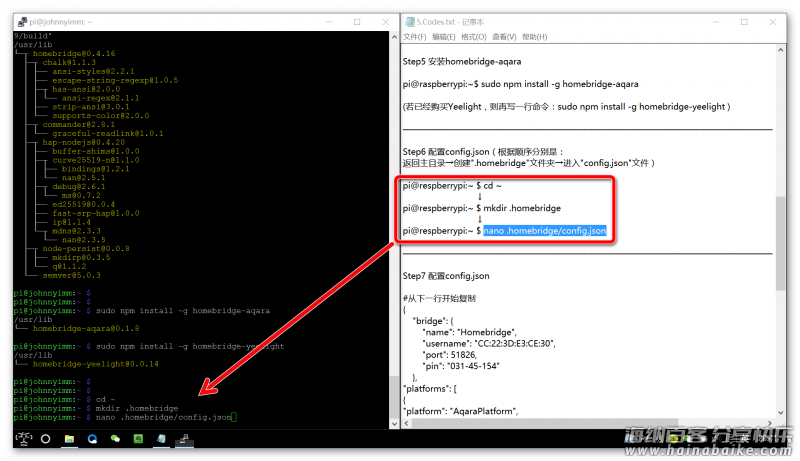
Task: Click the '"platform": "AqaraPlatform"' line
Action: (x=460, y=411)
